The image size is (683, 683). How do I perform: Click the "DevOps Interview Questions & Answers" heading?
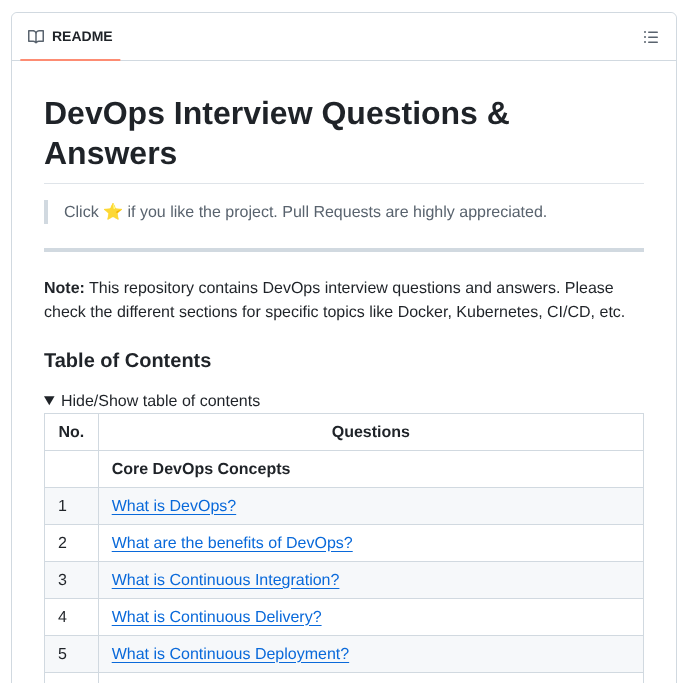277,133
